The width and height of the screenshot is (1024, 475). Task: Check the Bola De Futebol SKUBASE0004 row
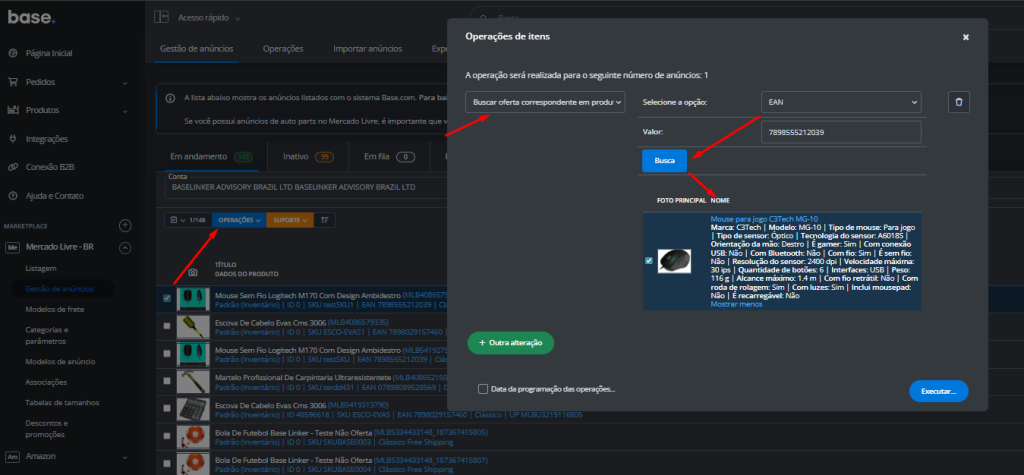[x=167, y=465]
